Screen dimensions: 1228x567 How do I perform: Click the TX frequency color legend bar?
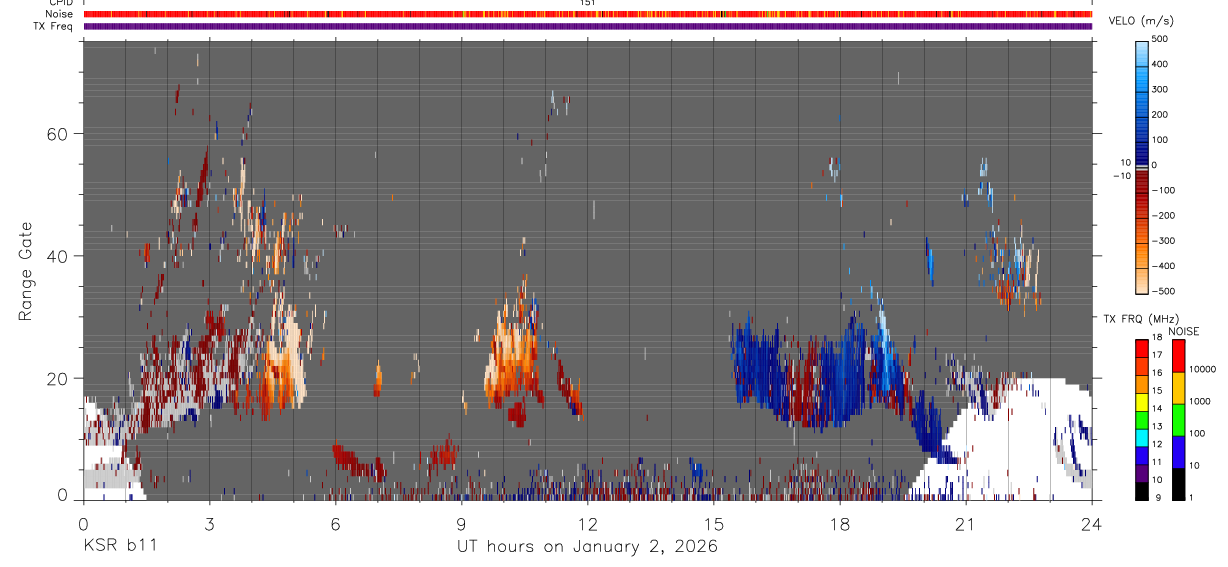click(1142, 420)
